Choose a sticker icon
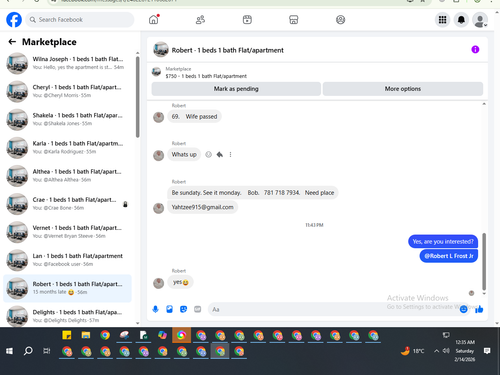 tap(183, 309)
